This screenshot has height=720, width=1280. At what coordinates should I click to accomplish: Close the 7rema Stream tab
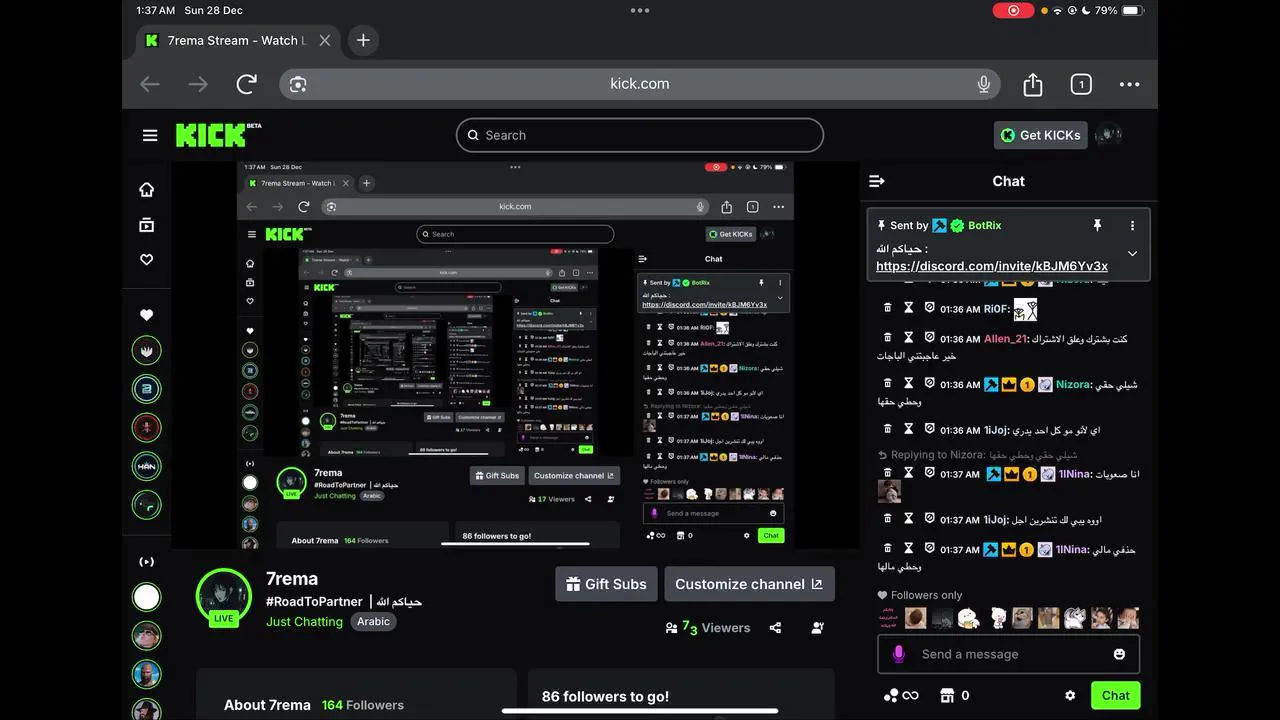click(325, 40)
